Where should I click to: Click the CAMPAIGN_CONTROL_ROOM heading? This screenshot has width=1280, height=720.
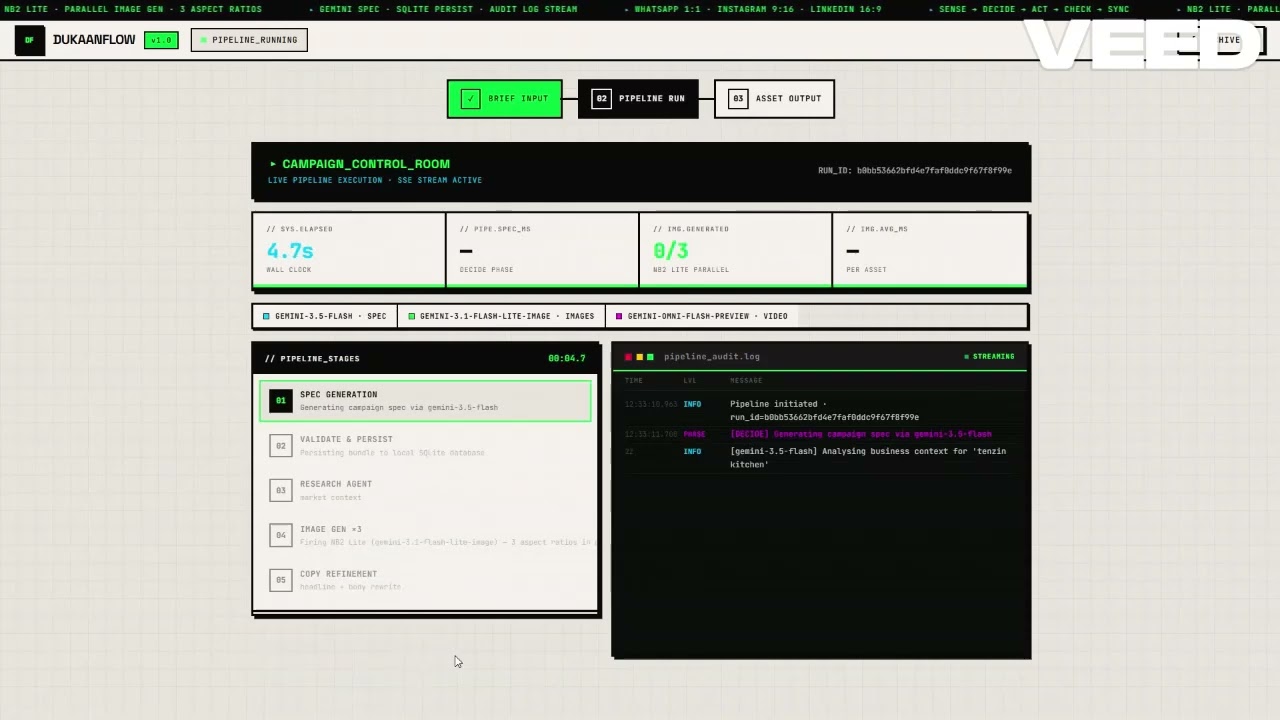[x=366, y=164]
